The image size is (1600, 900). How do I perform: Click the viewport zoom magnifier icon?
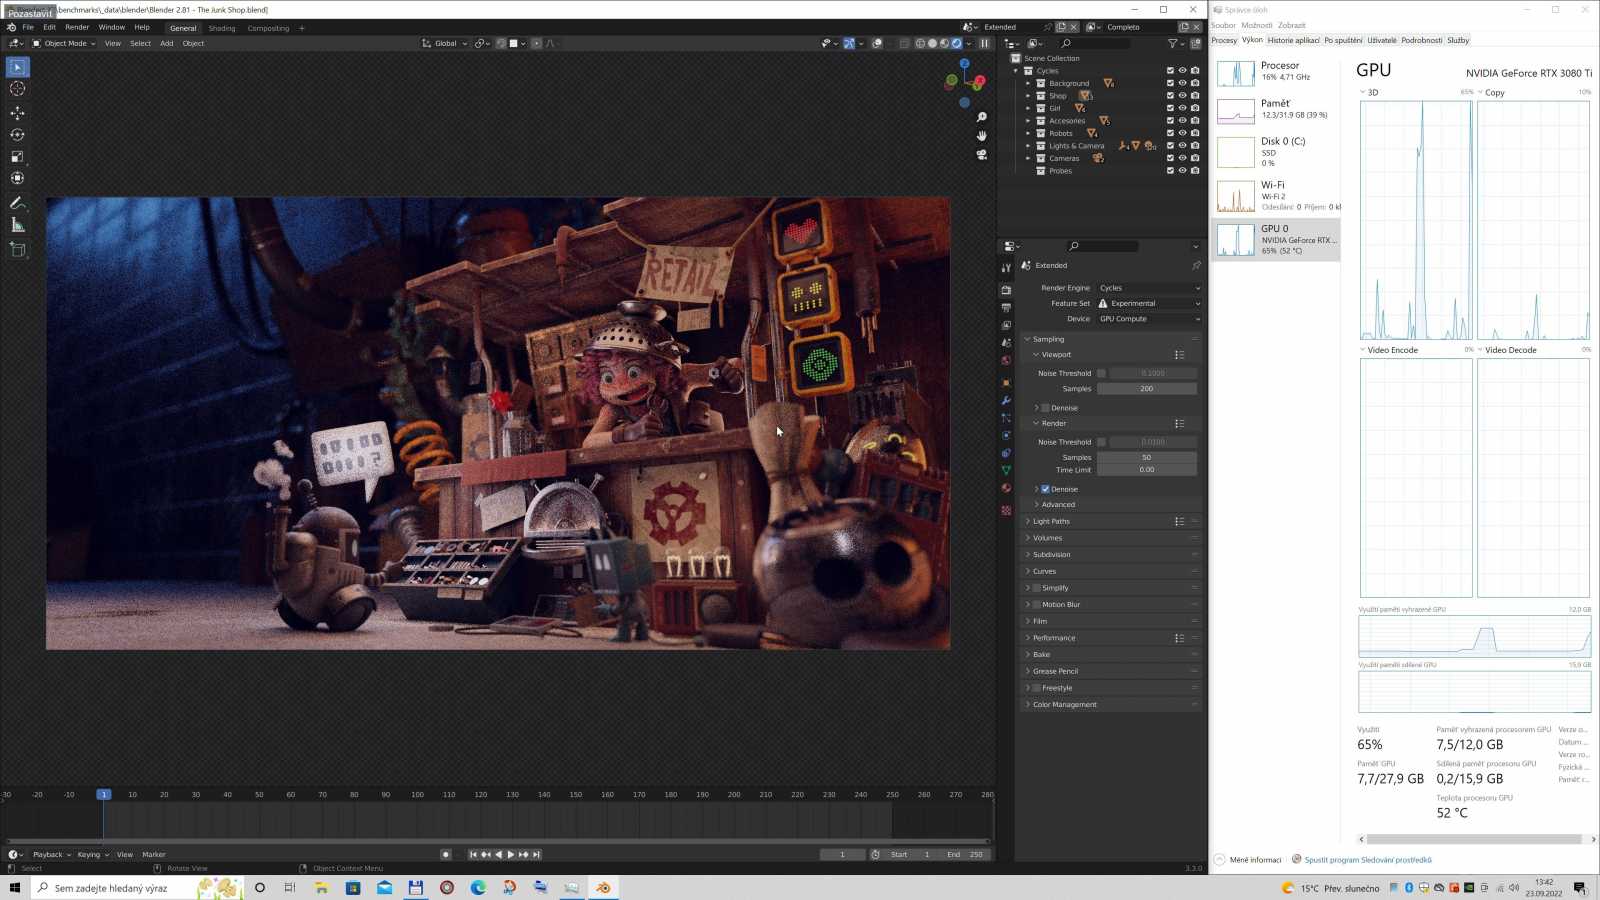pos(981,117)
